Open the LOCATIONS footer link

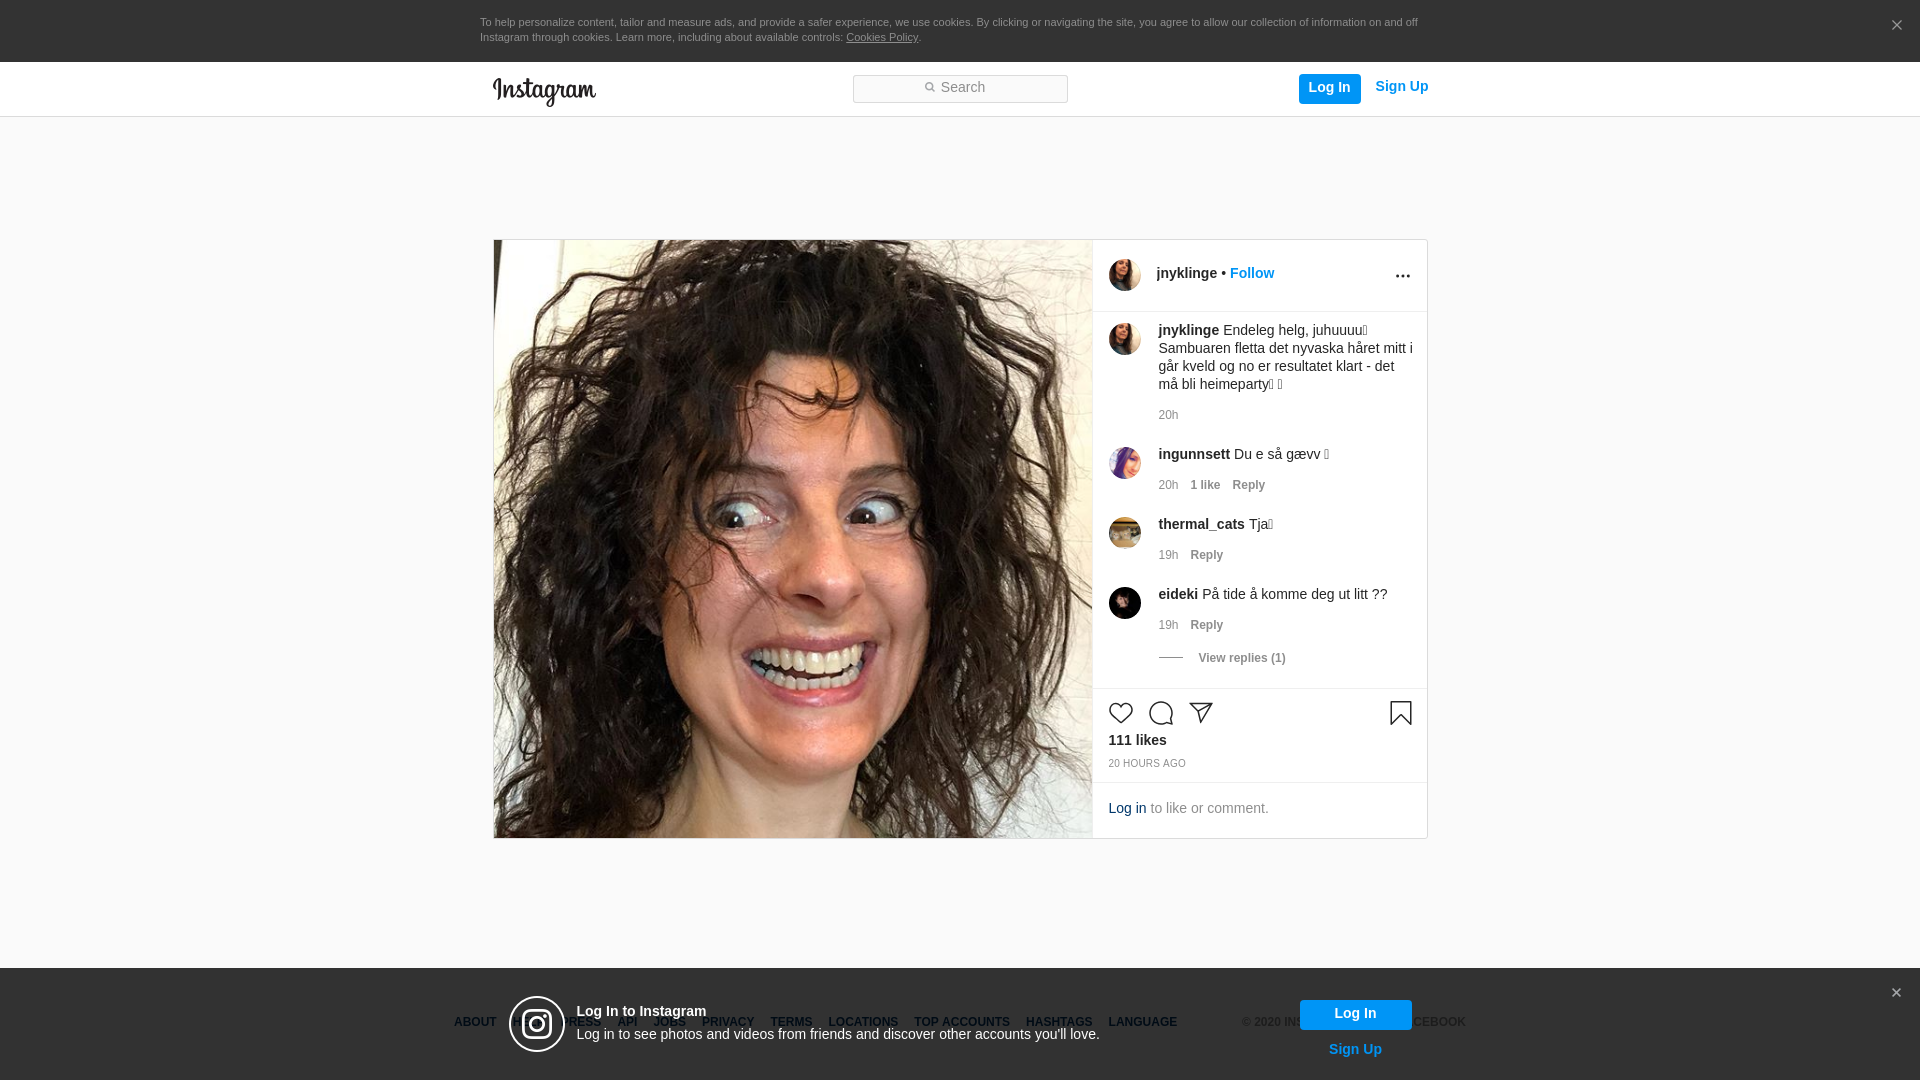(x=863, y=1022)
